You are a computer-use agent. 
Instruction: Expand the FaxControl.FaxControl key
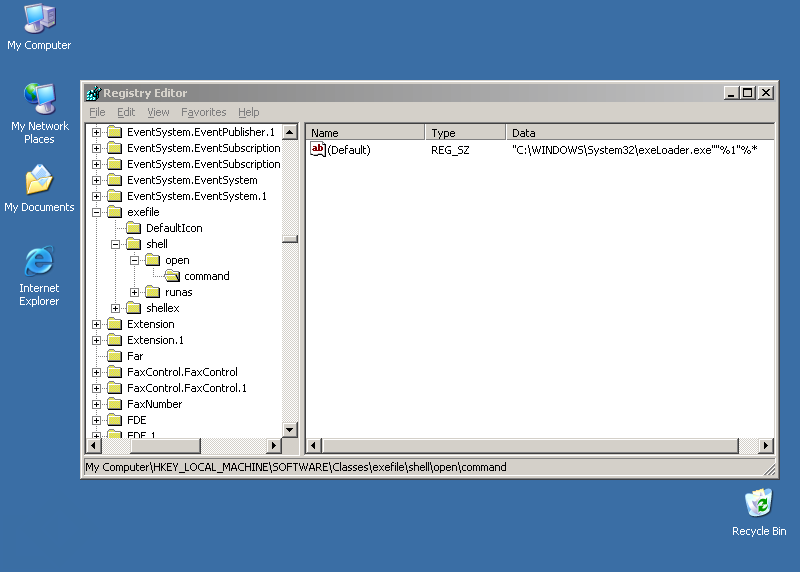coord(96,372)
